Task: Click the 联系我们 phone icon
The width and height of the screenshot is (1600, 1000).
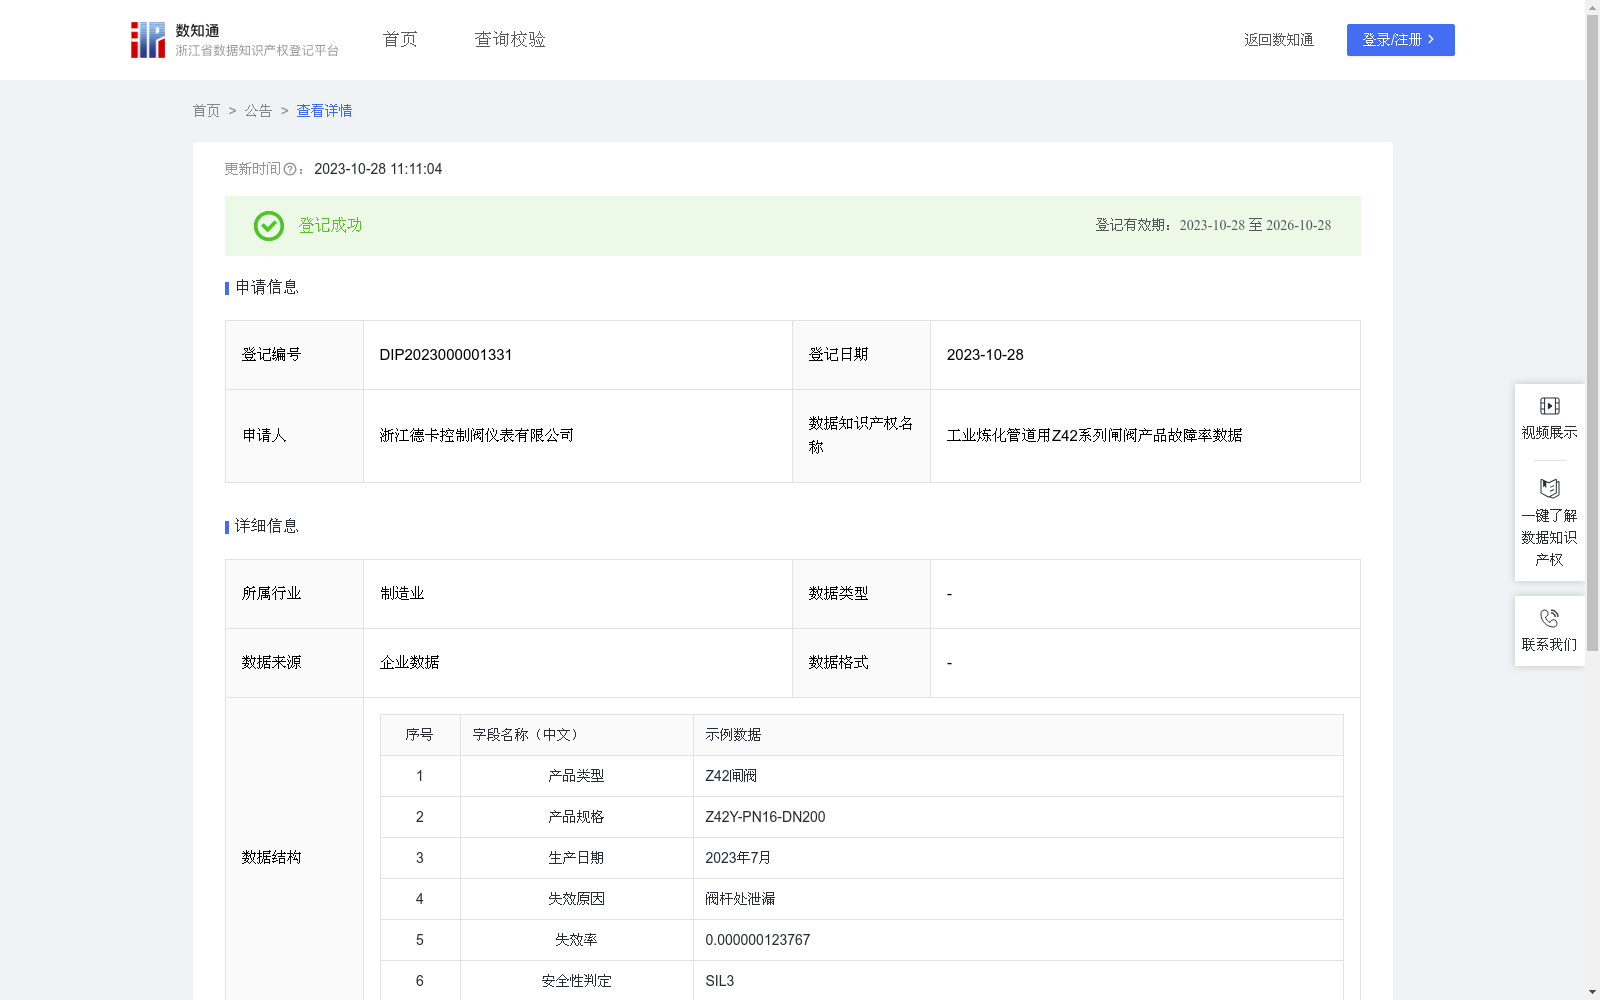Action: tap(1549, 618)
